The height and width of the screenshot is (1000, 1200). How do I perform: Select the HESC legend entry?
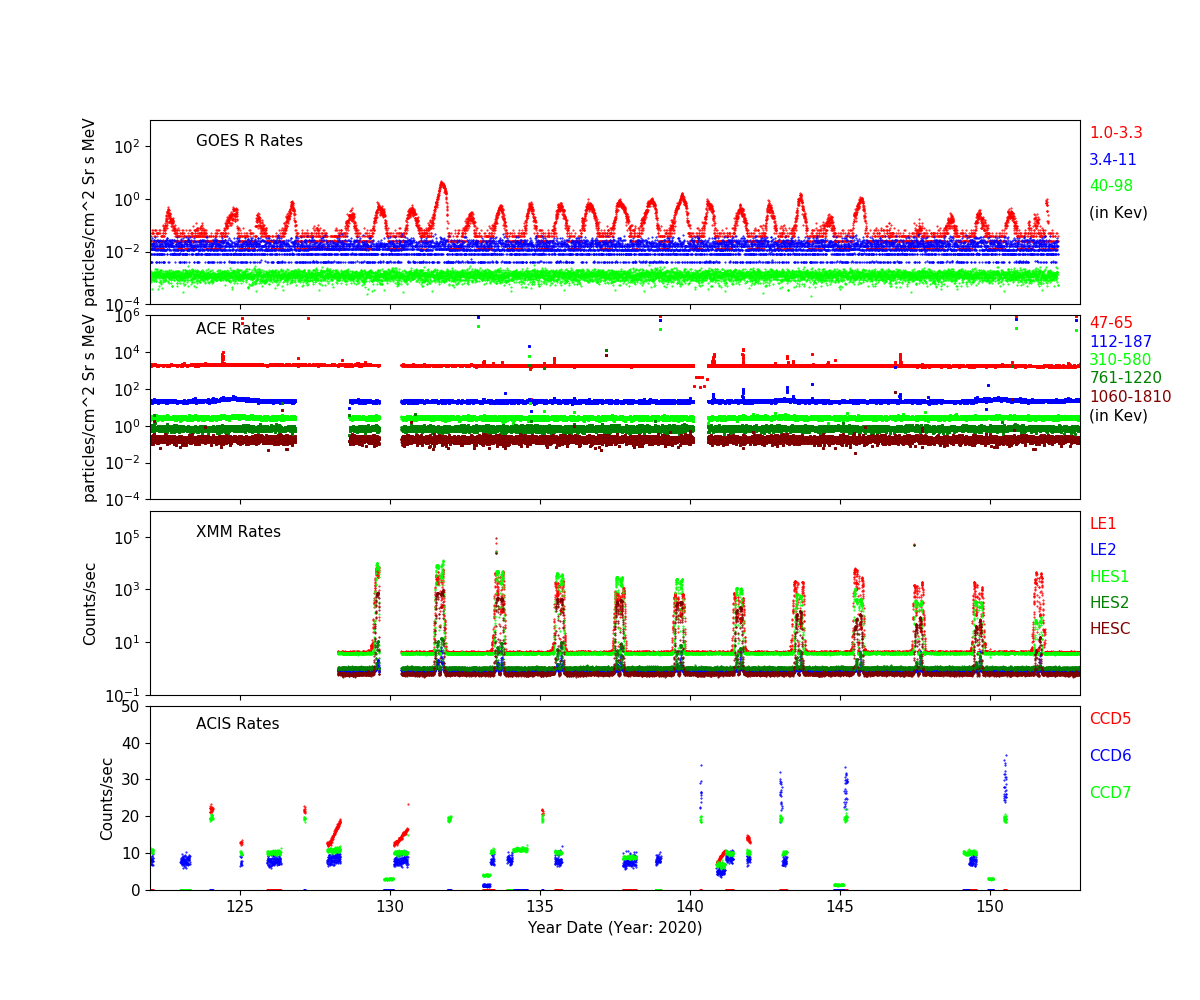tap(1109, 629)
